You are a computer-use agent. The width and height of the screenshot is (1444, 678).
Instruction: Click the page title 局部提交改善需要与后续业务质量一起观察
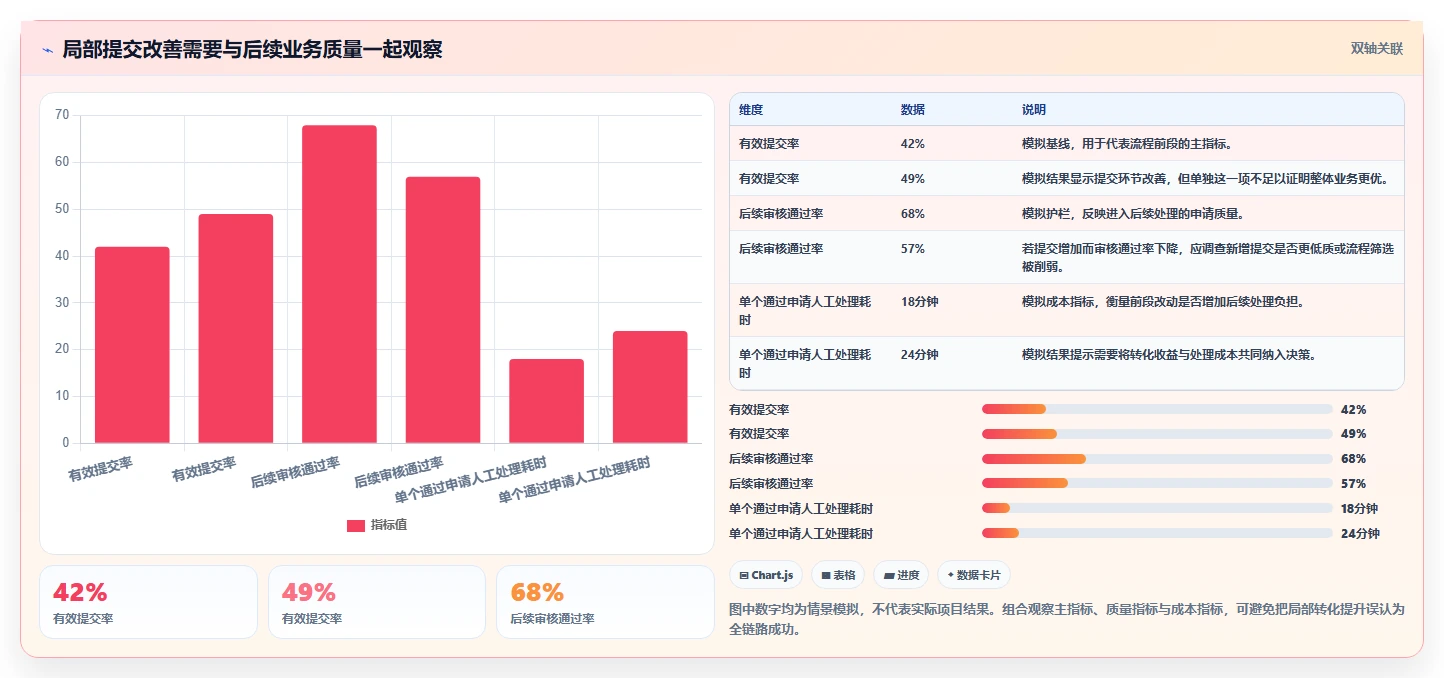pyautogui.click(x=252, y=49)
